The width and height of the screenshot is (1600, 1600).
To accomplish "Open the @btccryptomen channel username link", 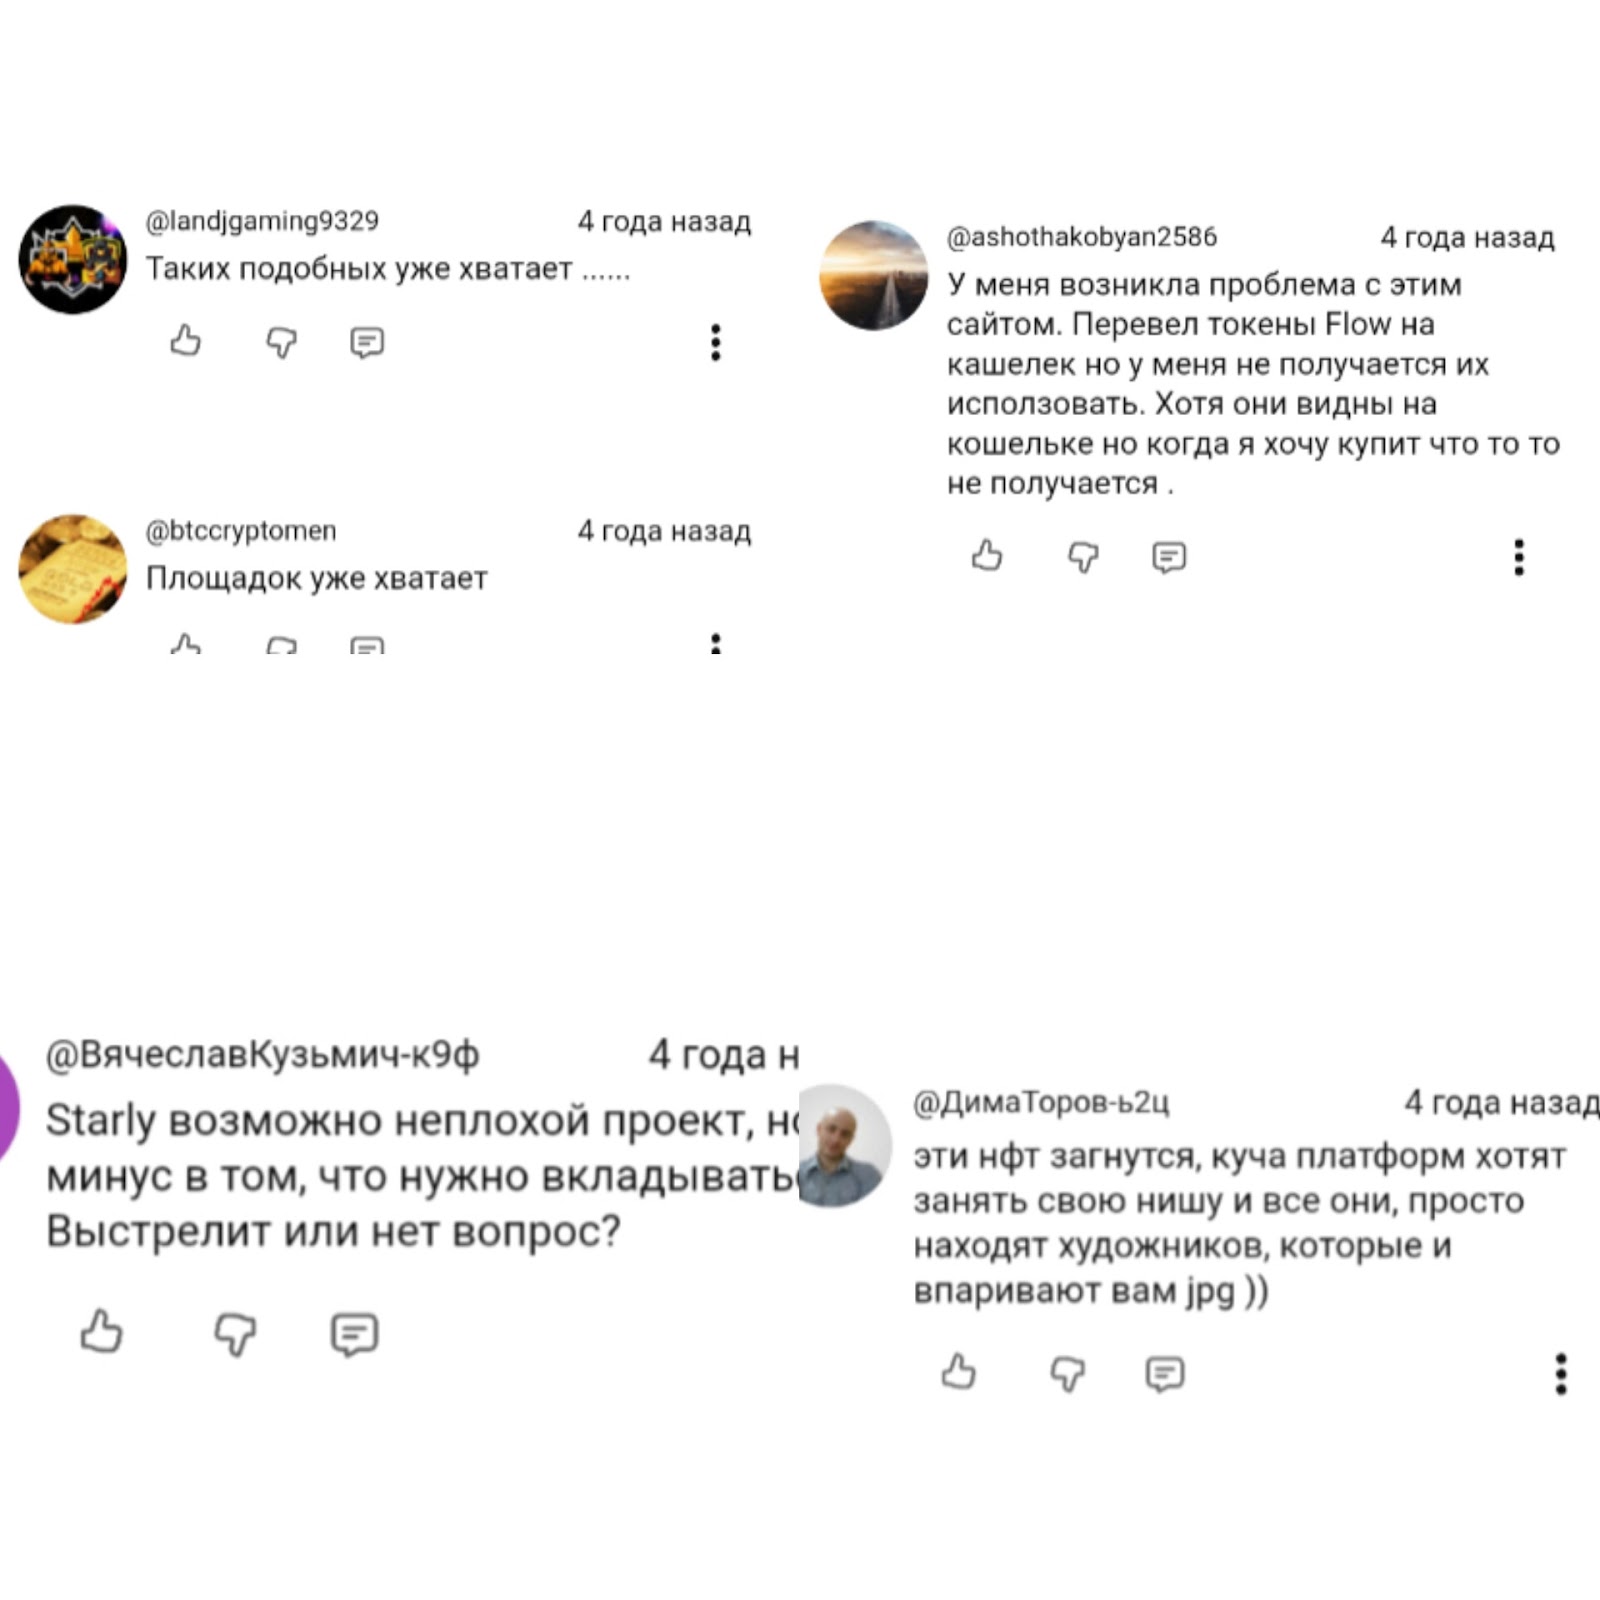I will pos(241,530).
